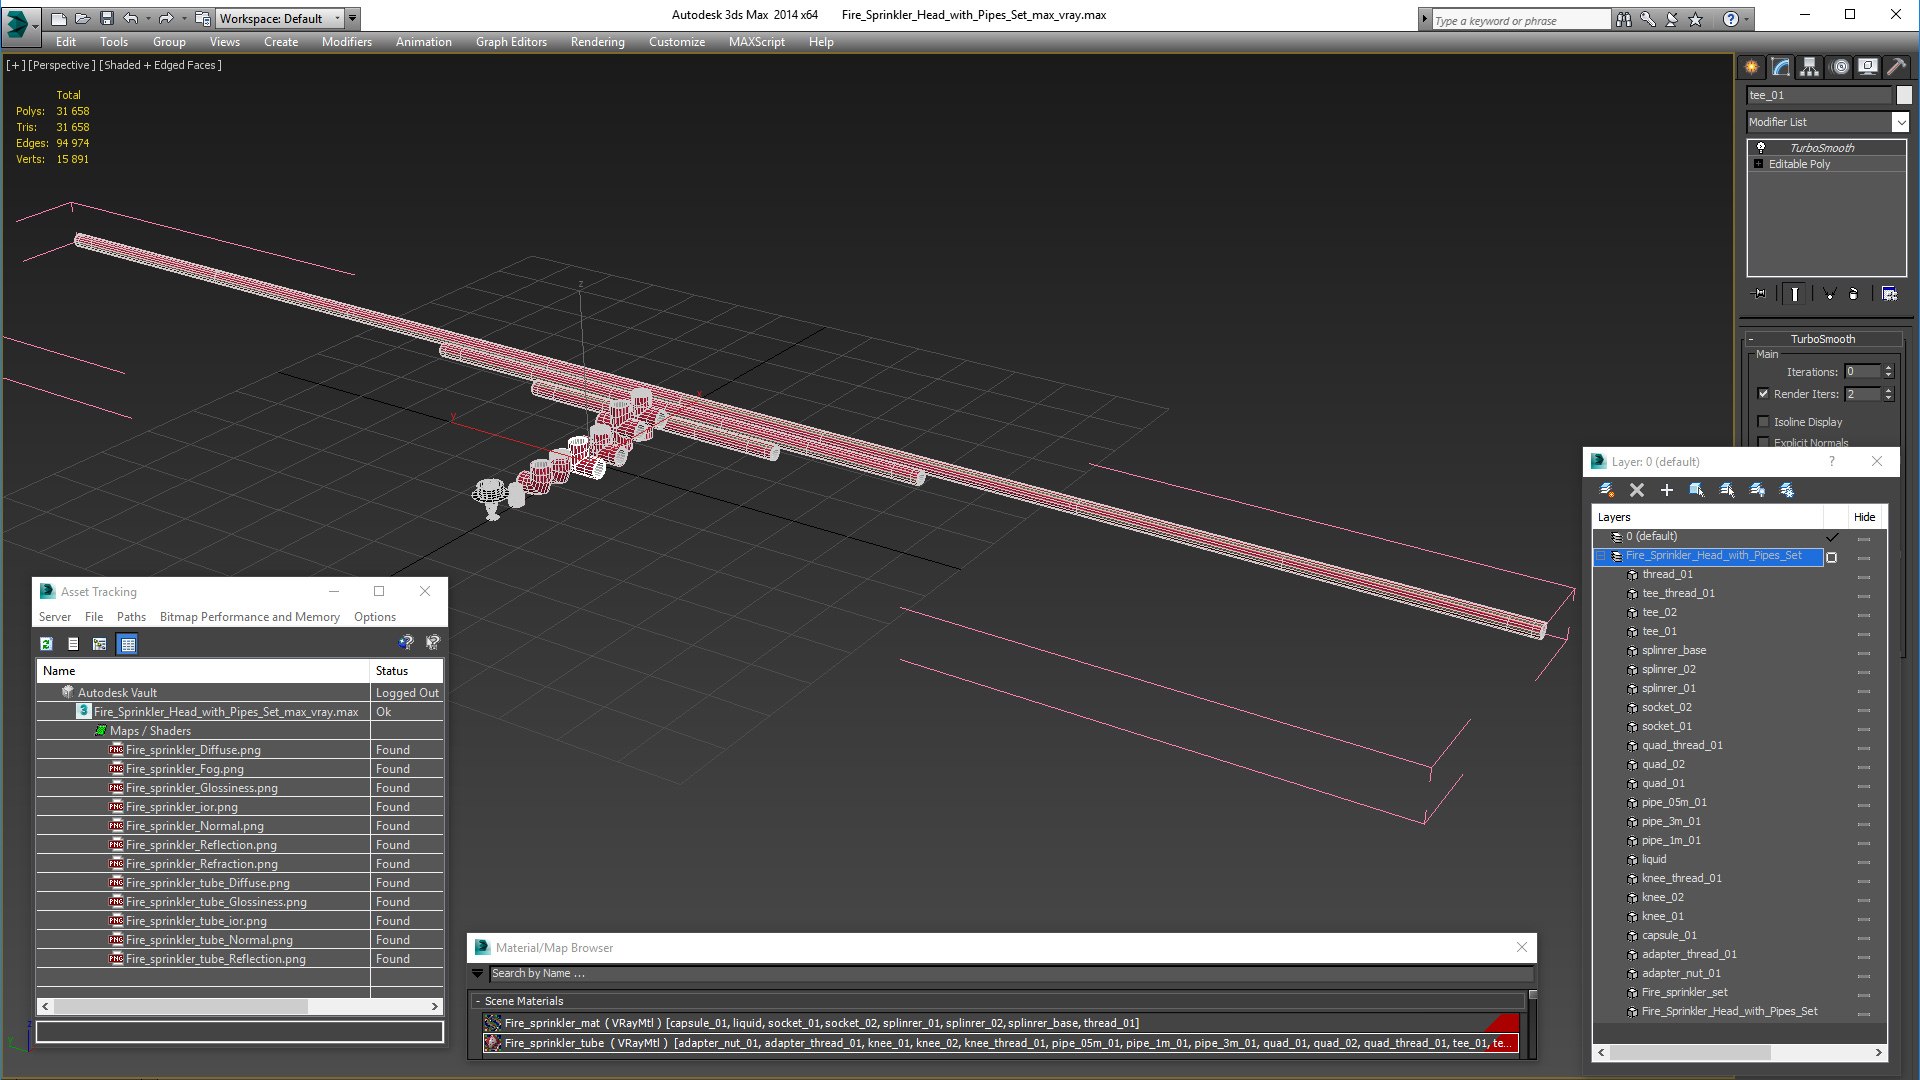Open the Material/Map Browser search icon
The width and height of the screenshot is (1920, 1080).
[479, 973]
